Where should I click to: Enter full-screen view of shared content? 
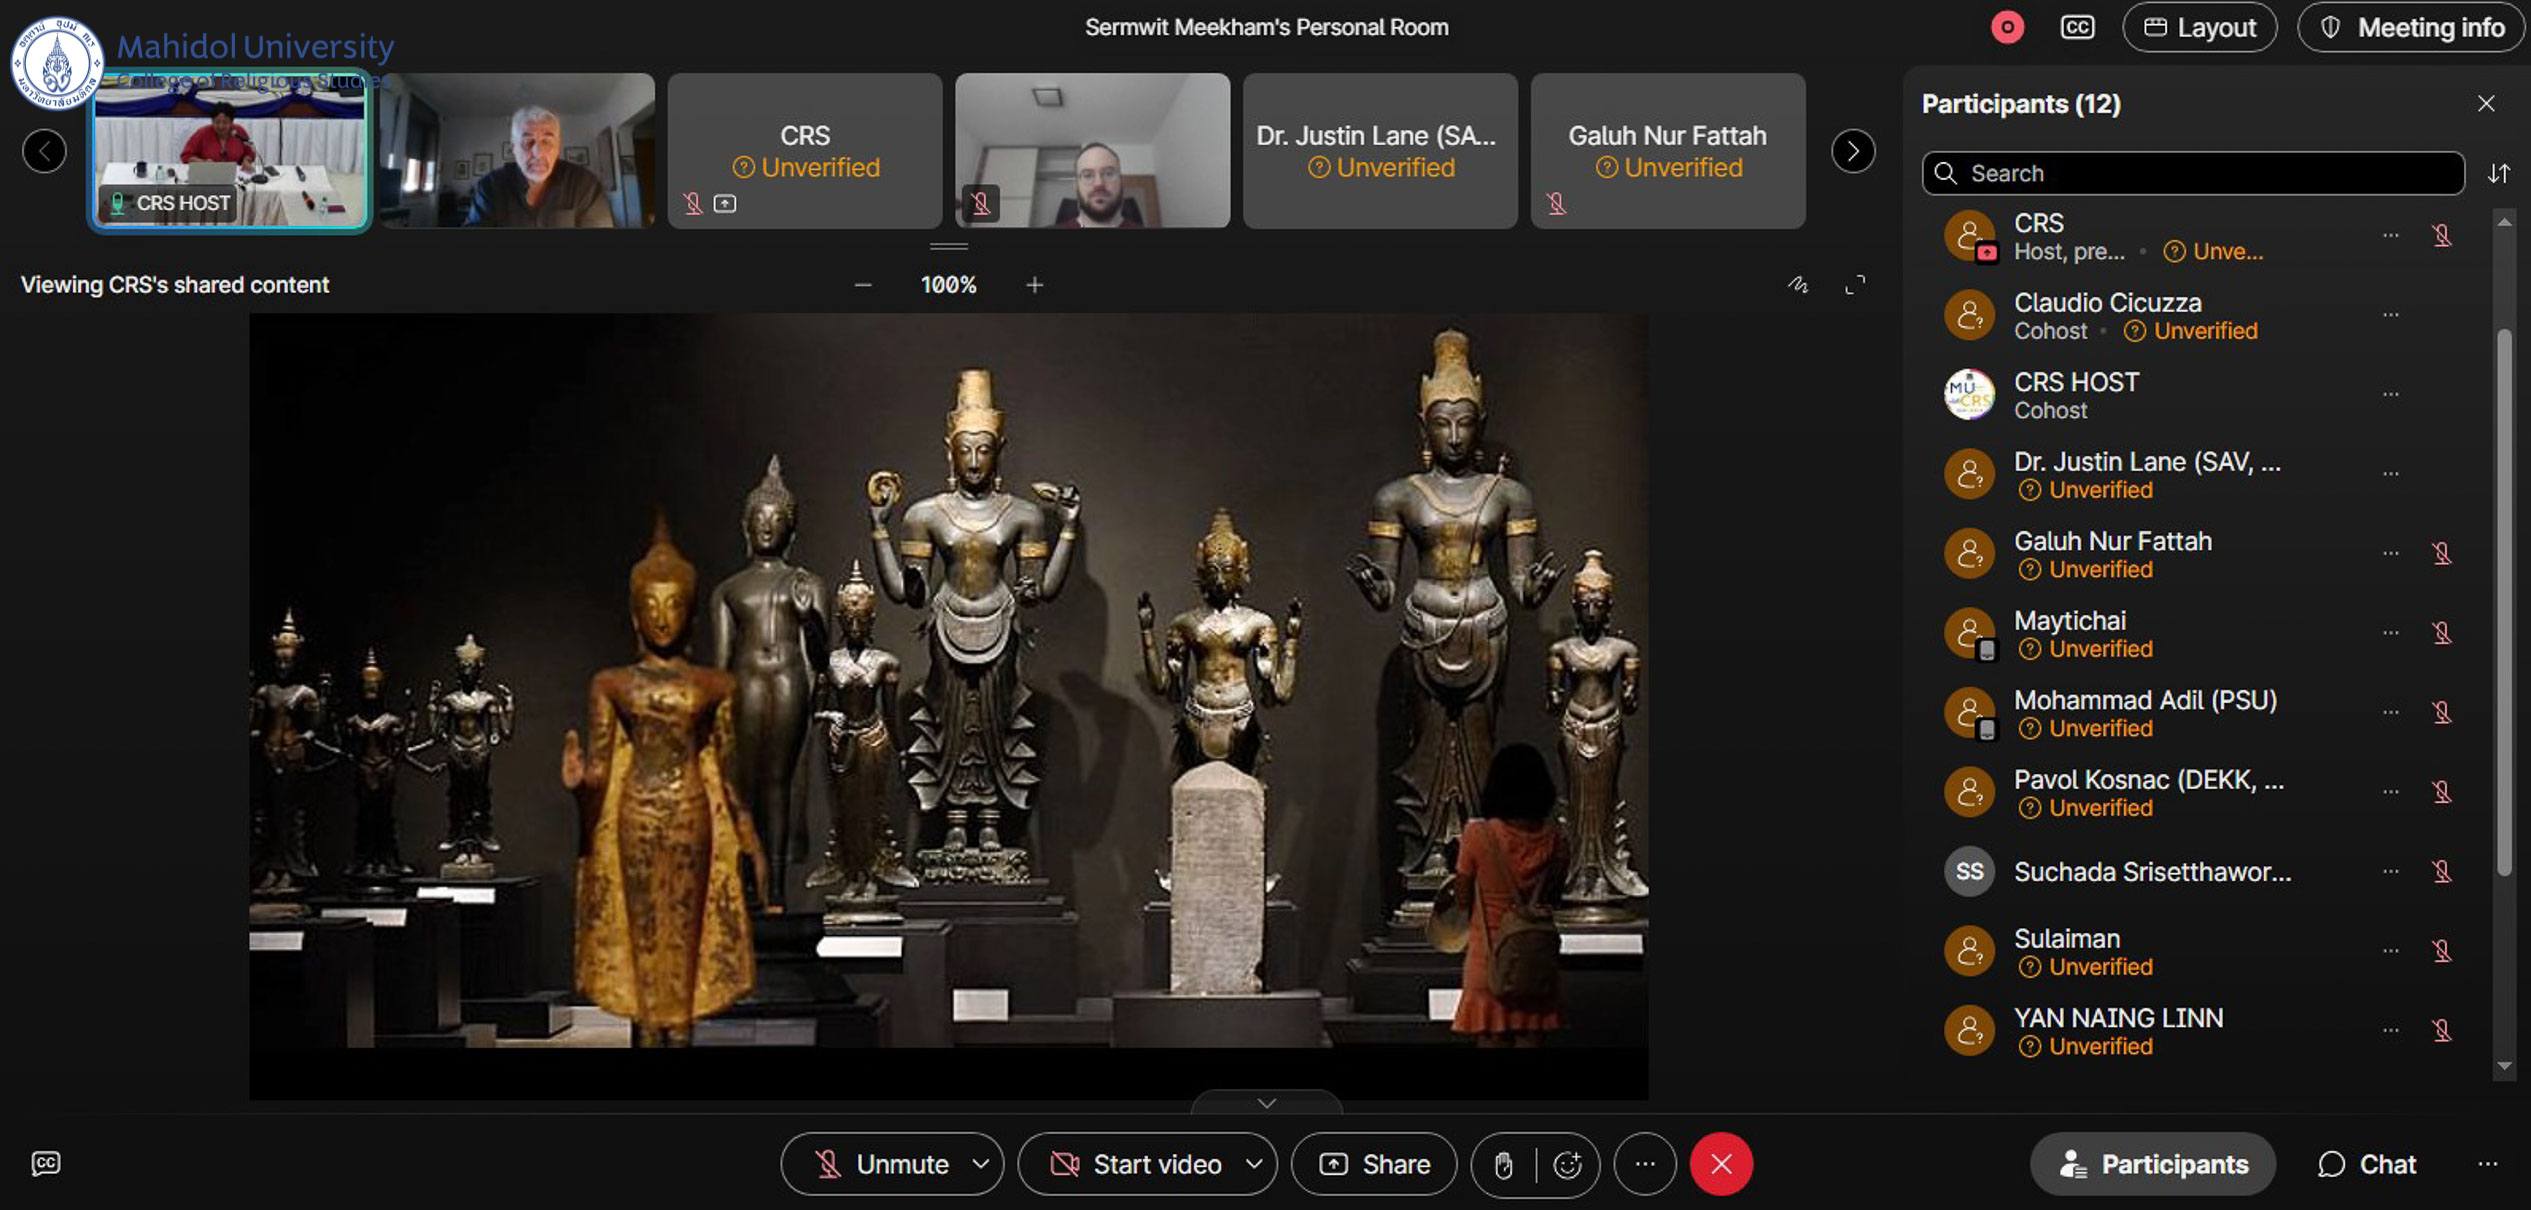[1855, 285]
